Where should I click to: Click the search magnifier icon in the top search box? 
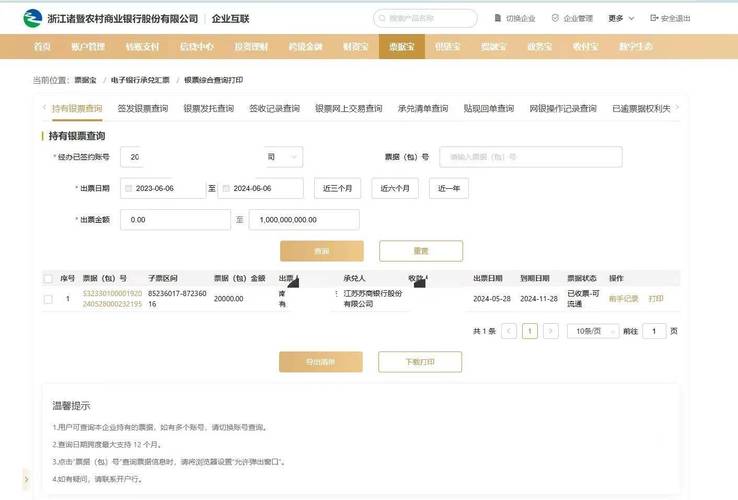(382, 18)
